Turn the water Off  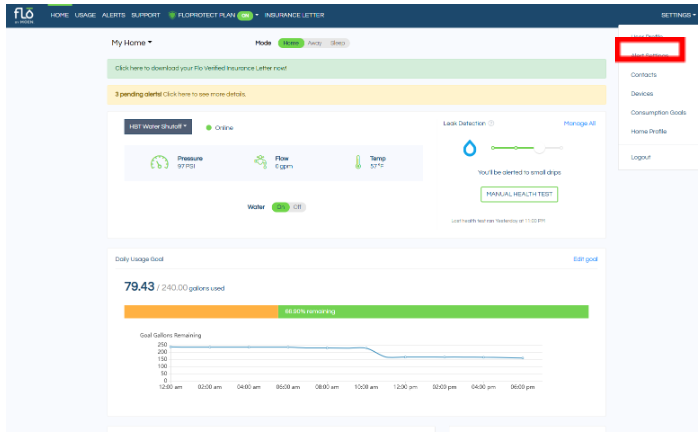pos(297,207)
